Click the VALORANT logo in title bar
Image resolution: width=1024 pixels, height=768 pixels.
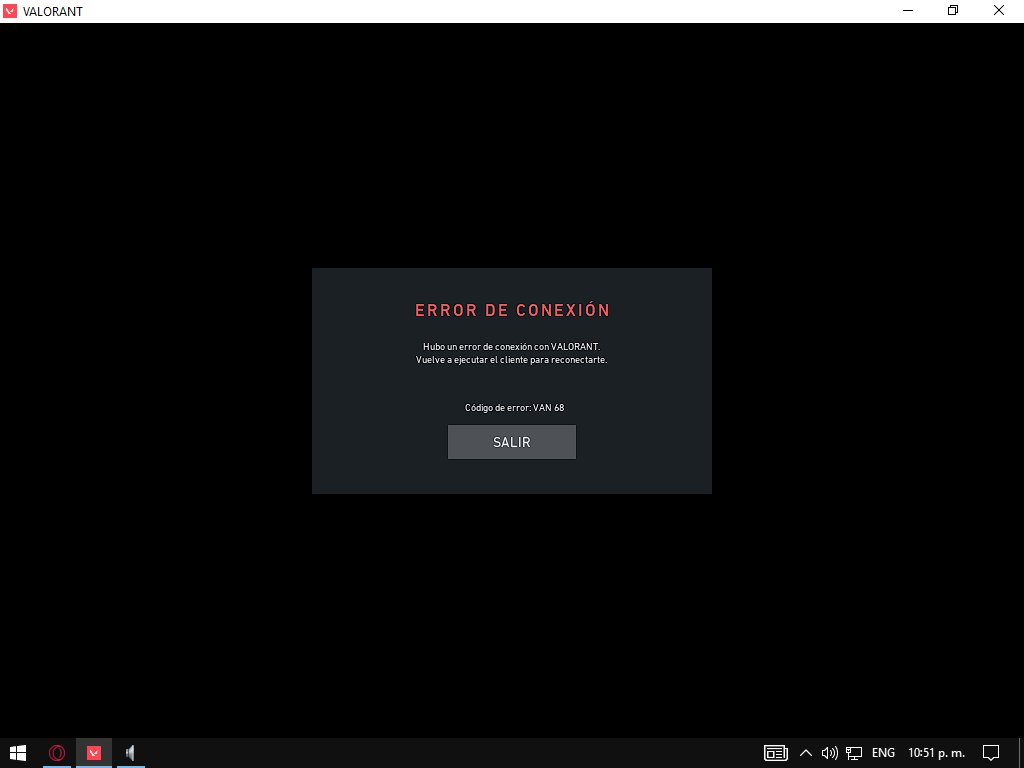pyautogui.click(x=10, y=11)
